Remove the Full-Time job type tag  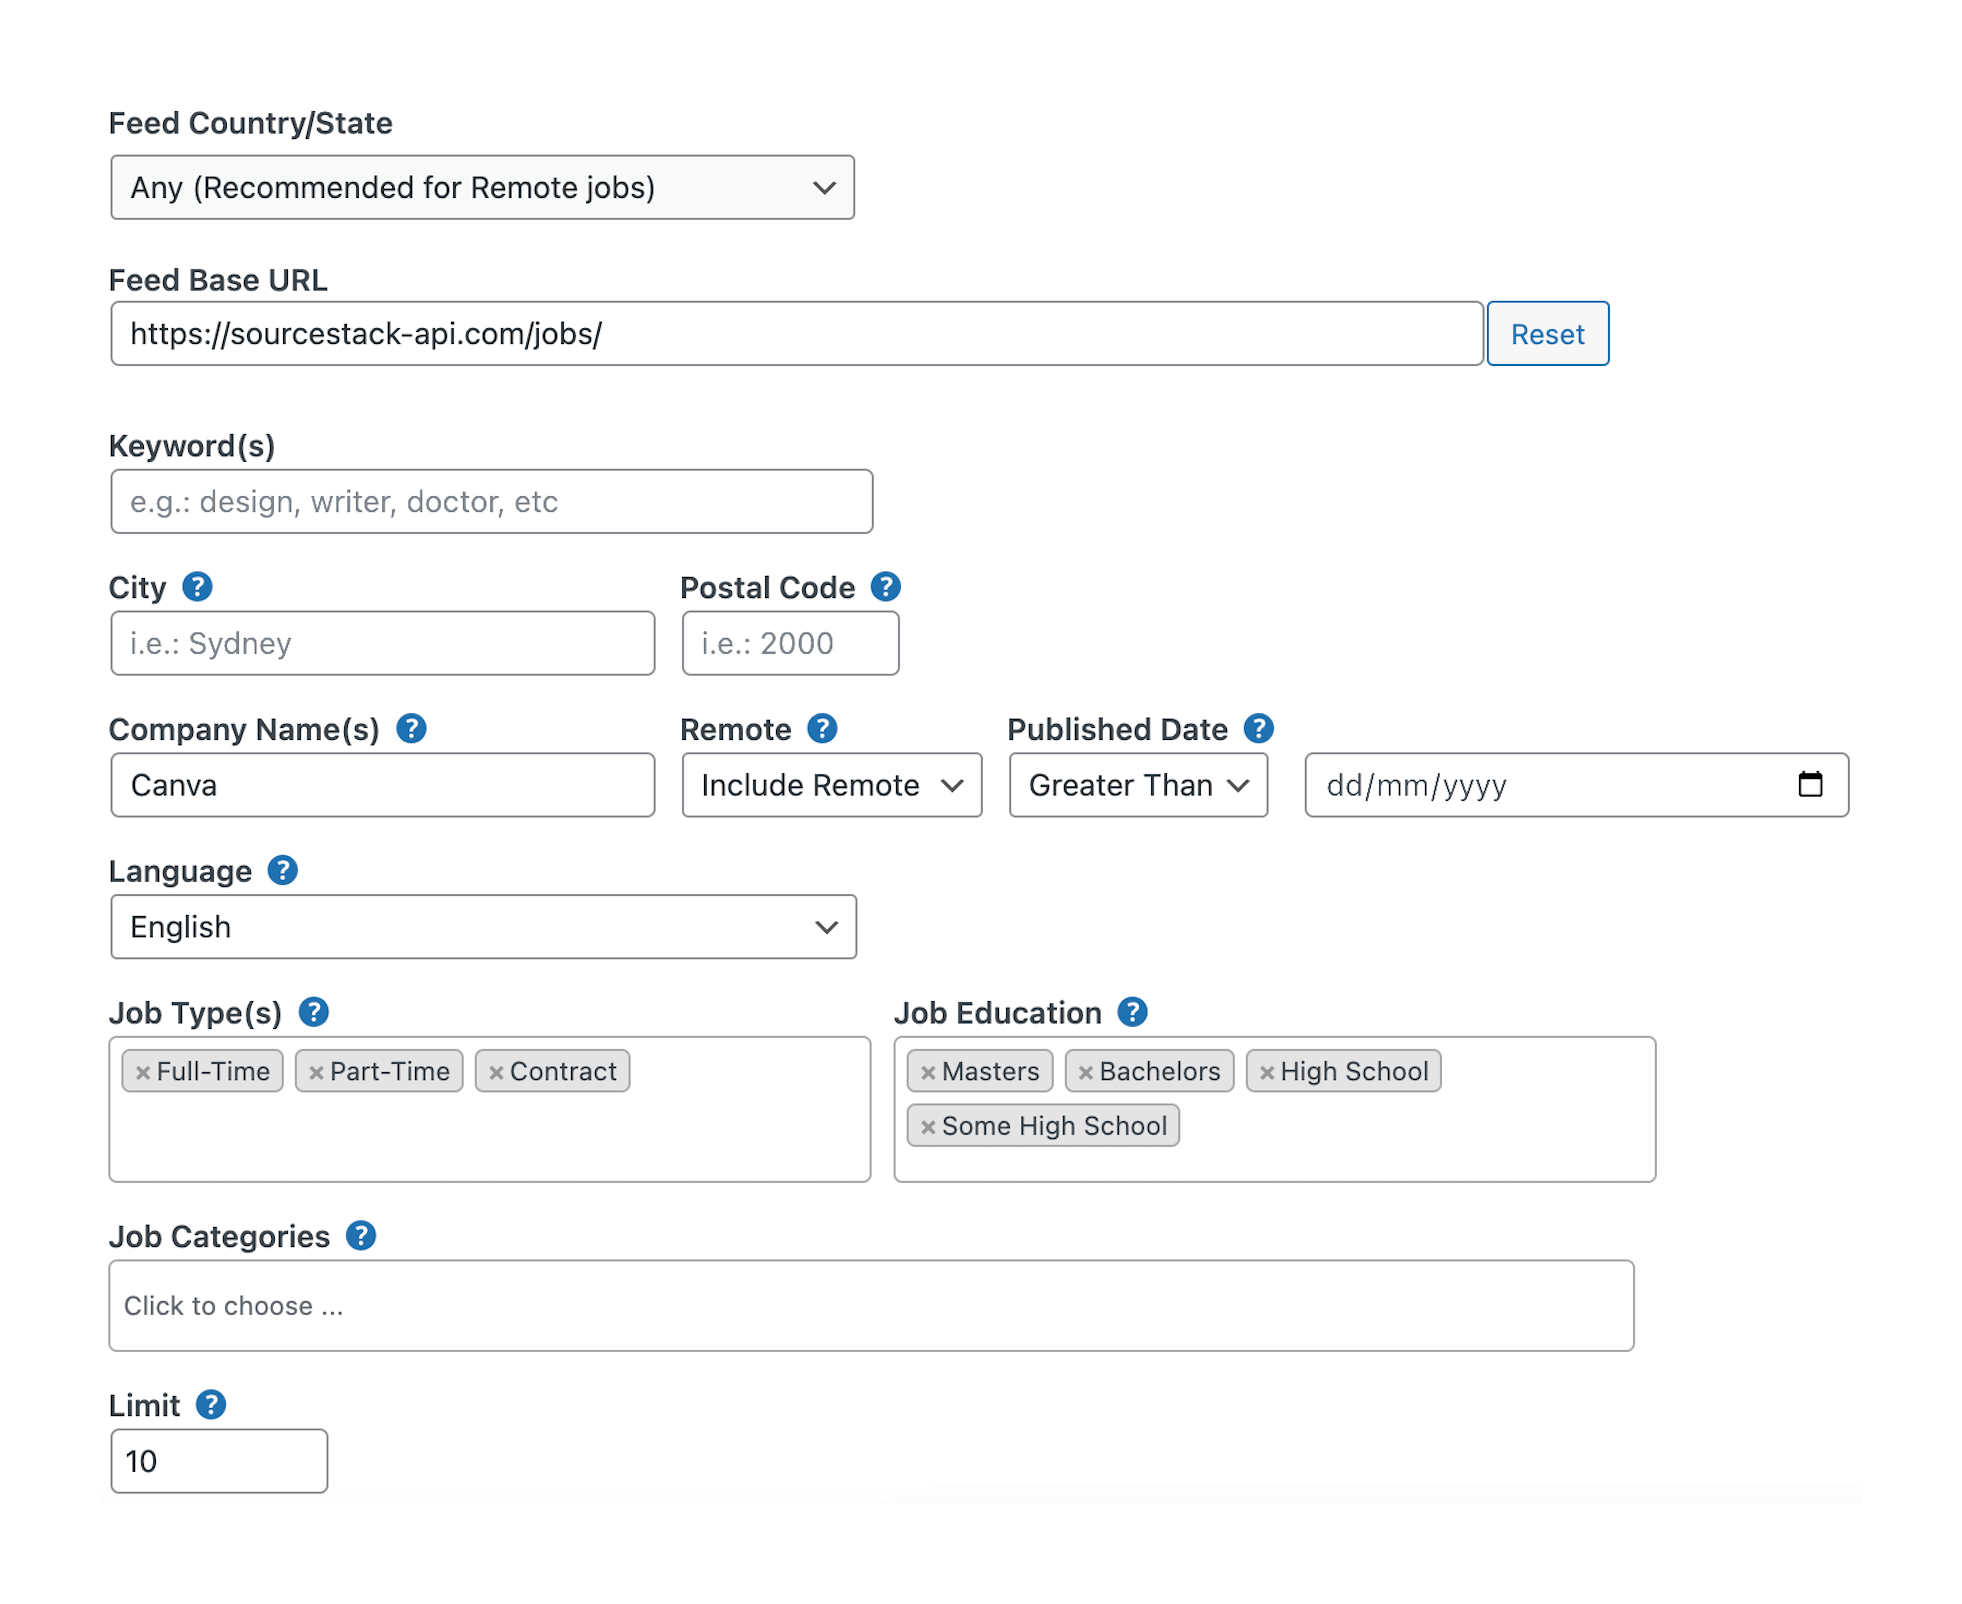coord(142,1071)
